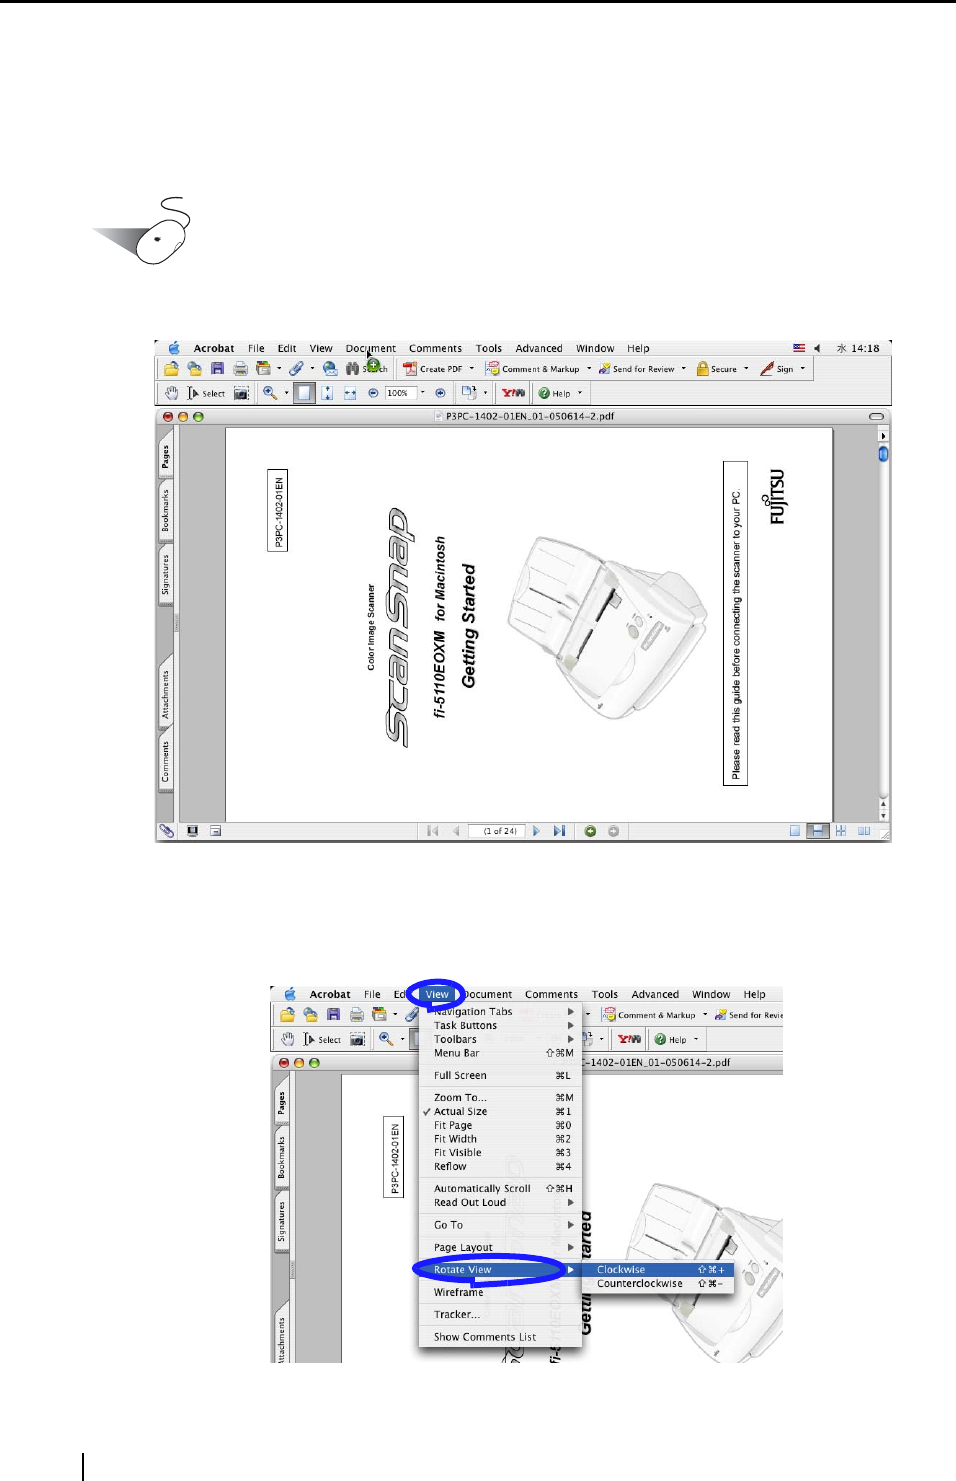Open the Advanced menu in full-window screenshot menu bar
Image resolution: width=956 pixels, height=1481 pixels.
[539, 349]
